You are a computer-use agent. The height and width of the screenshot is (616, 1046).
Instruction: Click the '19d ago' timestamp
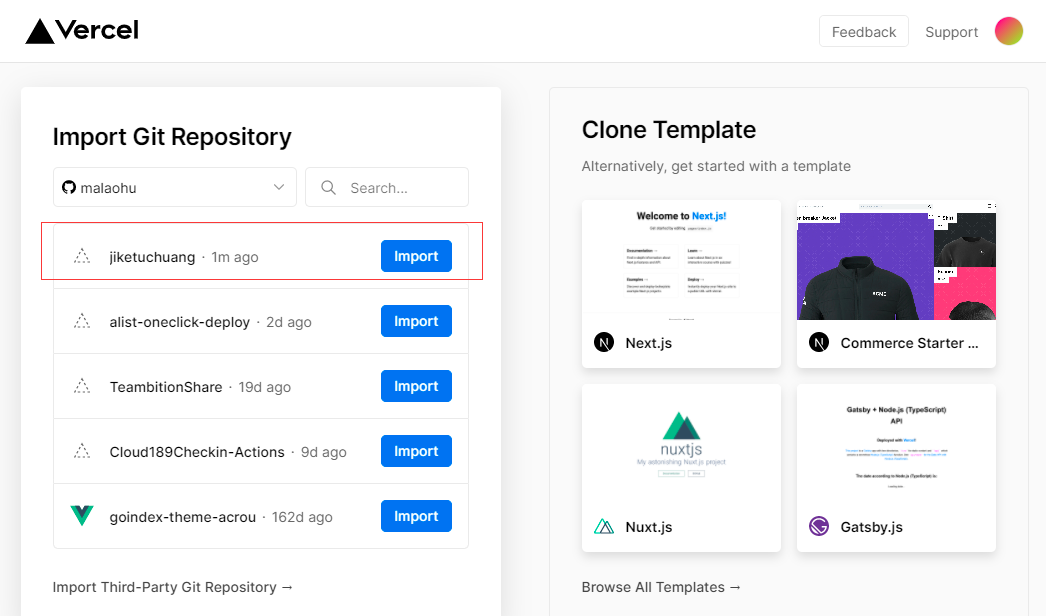[265, 387]
